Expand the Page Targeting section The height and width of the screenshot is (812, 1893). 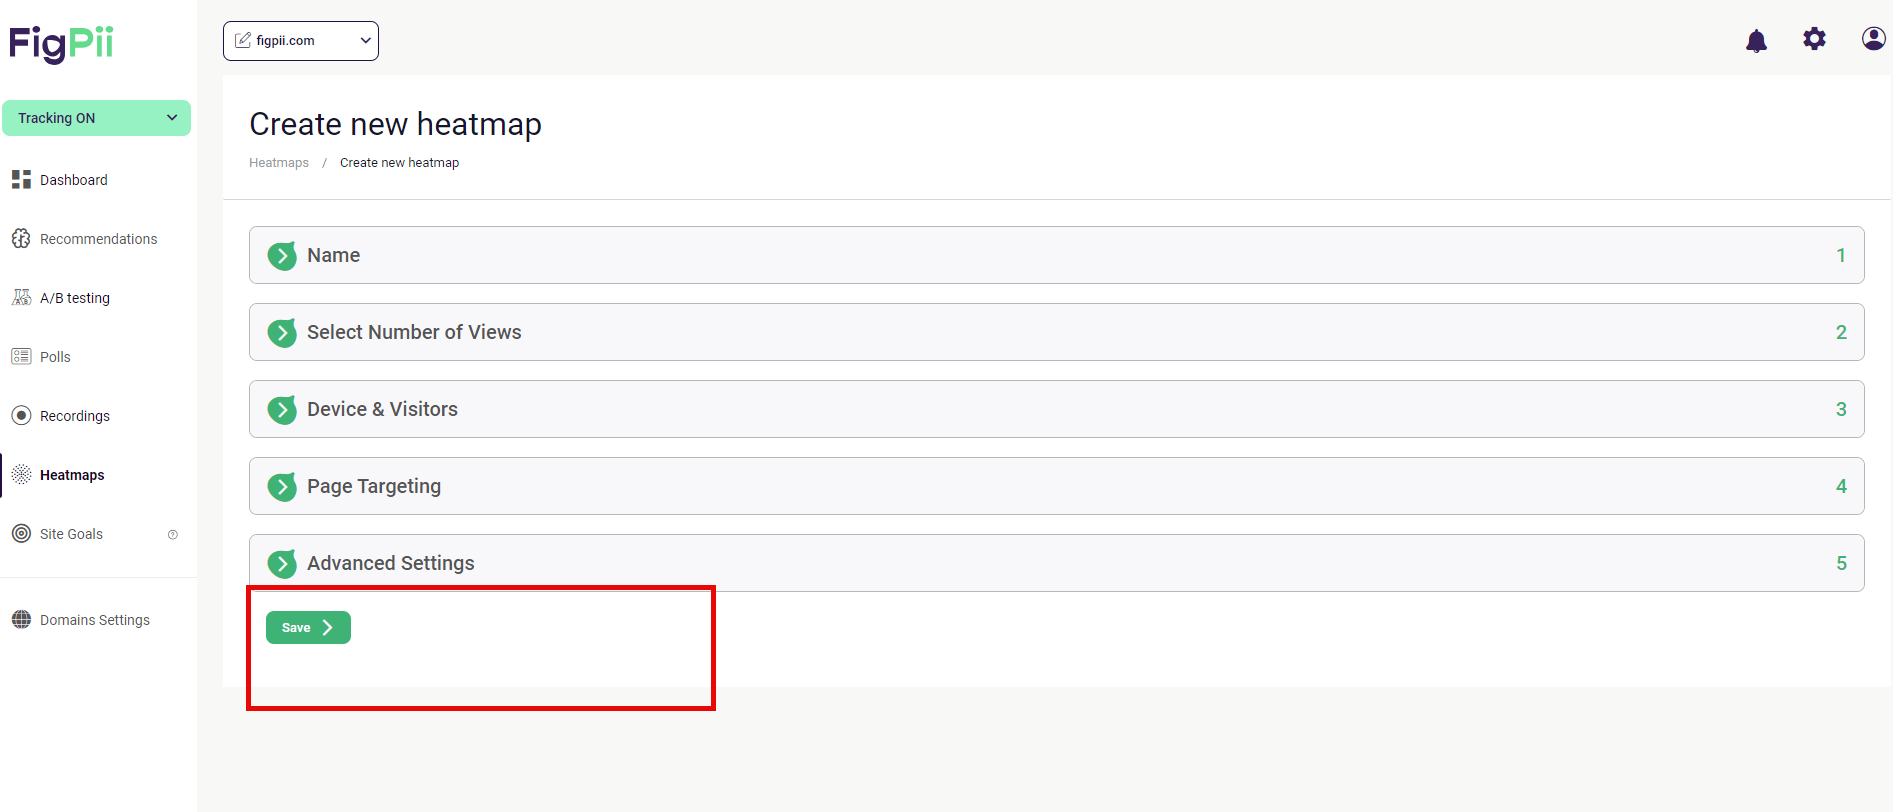click(x=1056, y=486)
